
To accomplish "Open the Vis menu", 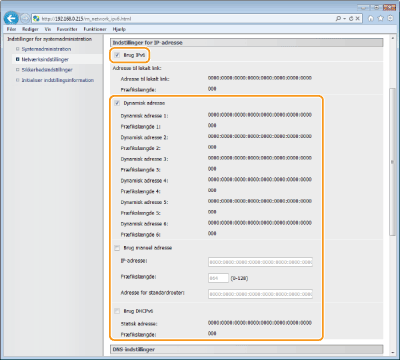I will pos(48,29).
